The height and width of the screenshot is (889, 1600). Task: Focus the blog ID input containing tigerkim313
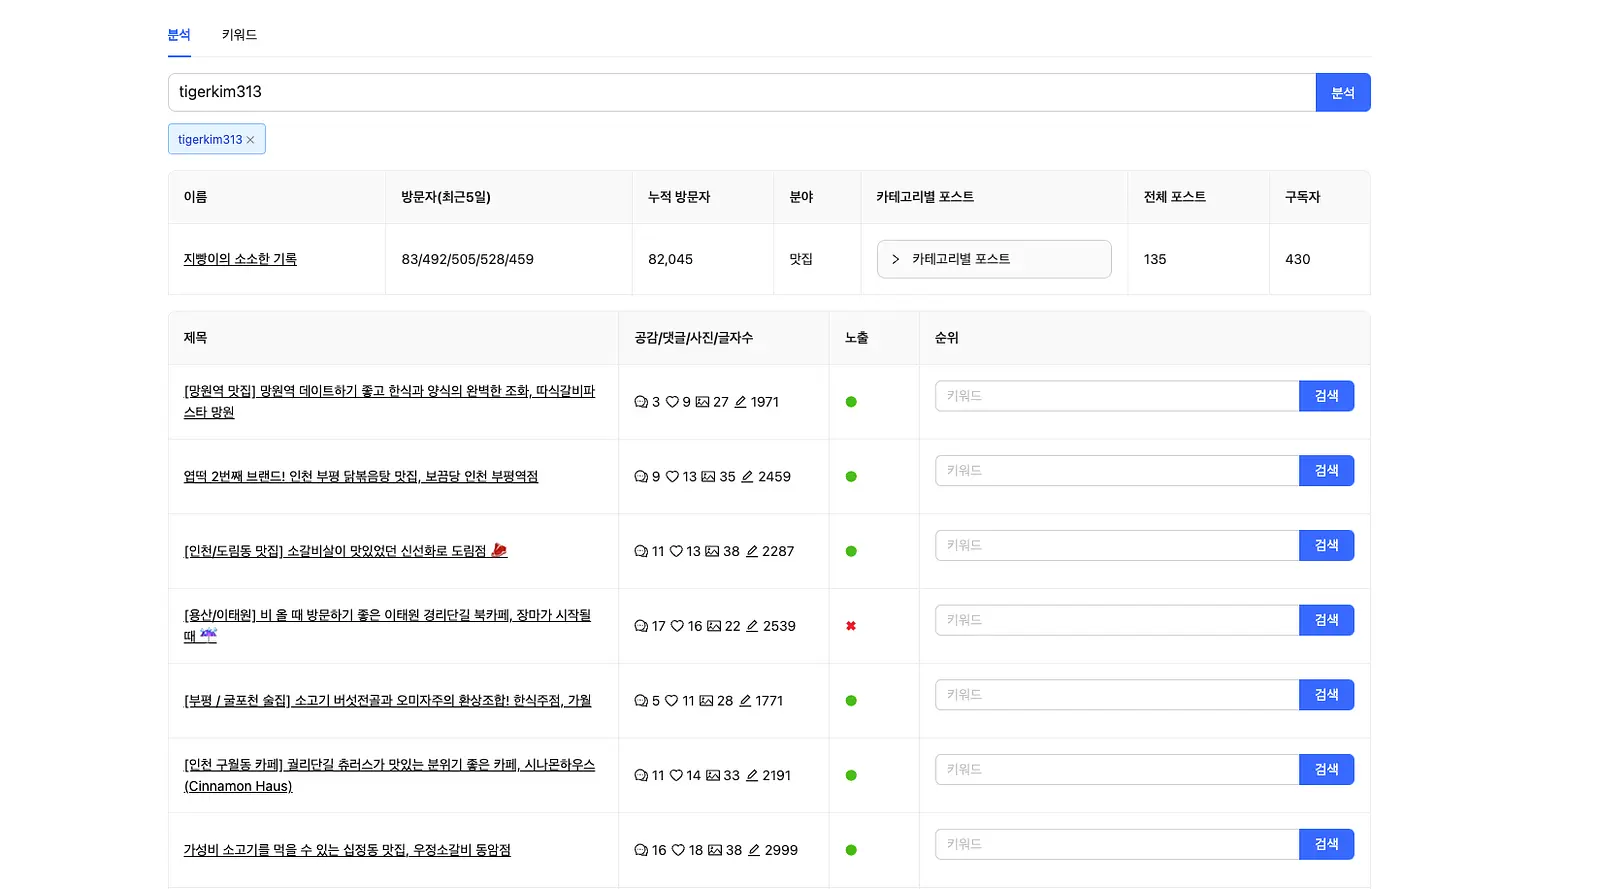(x=742, y=92)
